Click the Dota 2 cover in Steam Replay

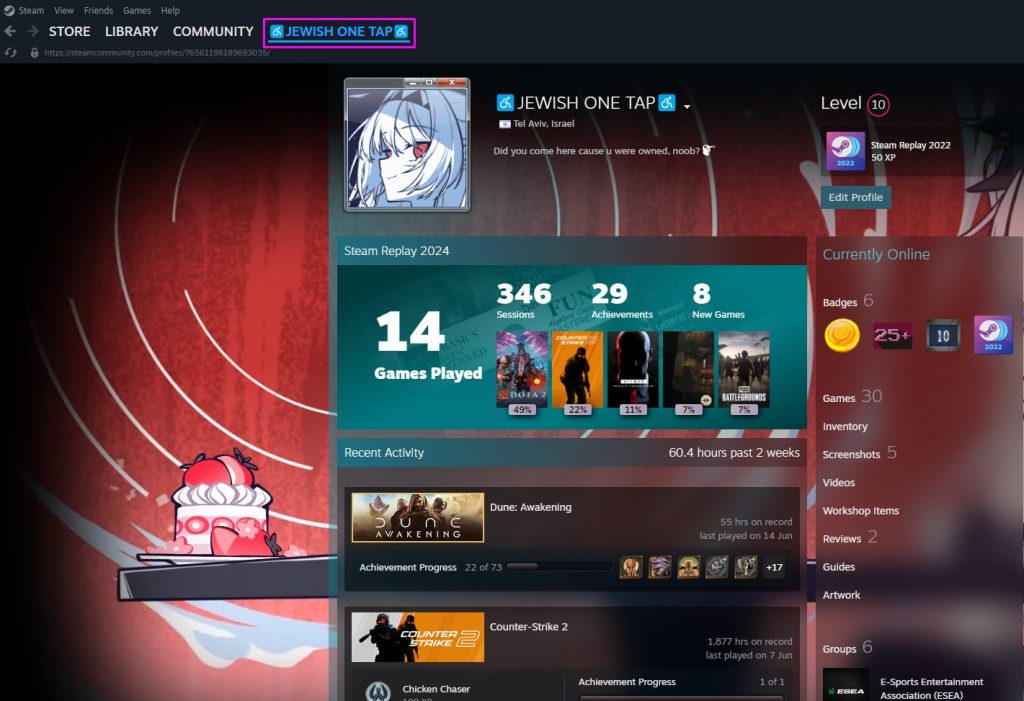pyautogui.click(x=521, y=370)
